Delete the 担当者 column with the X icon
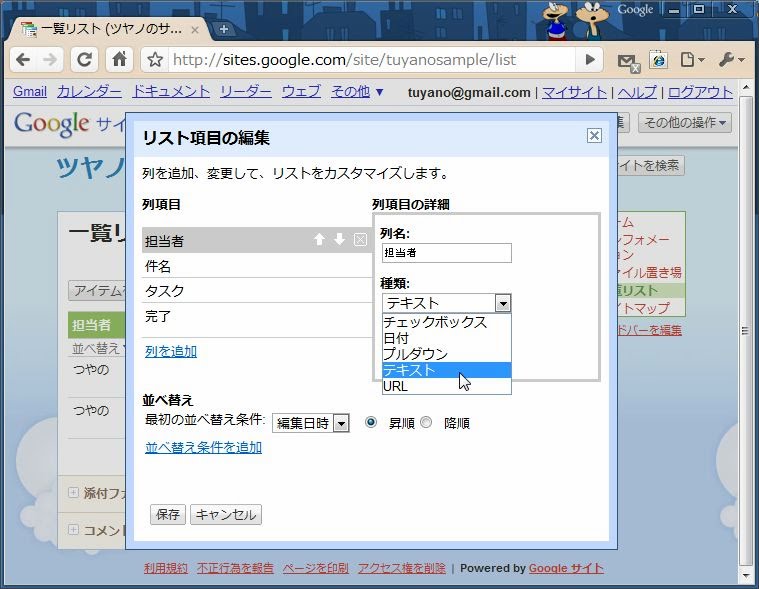This screenshot has width=759, height=589. coord(360,240)
